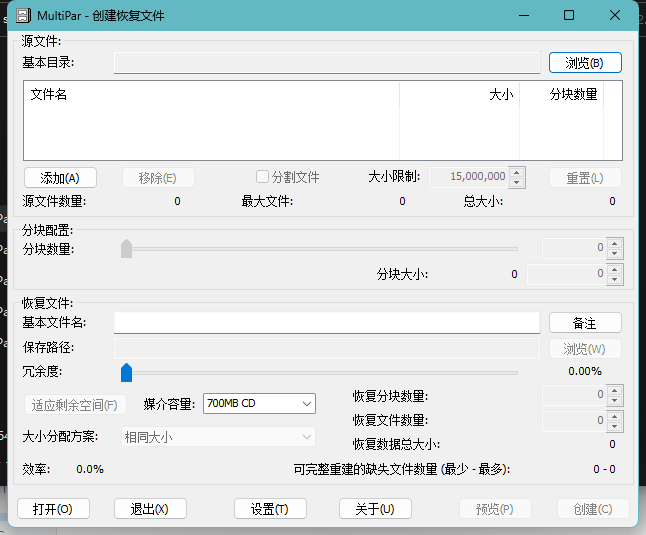Screen dimensions: 646x535
Task: Close the MultiPar window
Action: (615, 16)
